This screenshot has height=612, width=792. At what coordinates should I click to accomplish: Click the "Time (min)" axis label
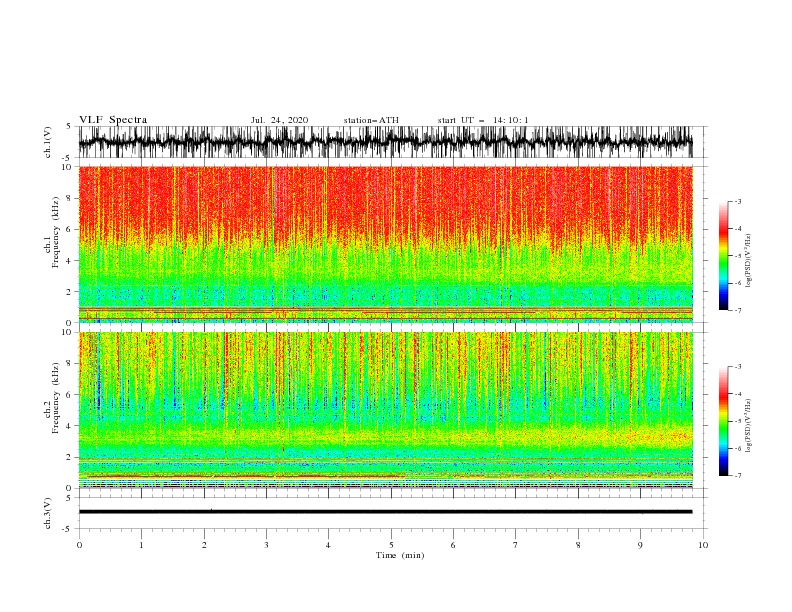(x=400, y=555)
